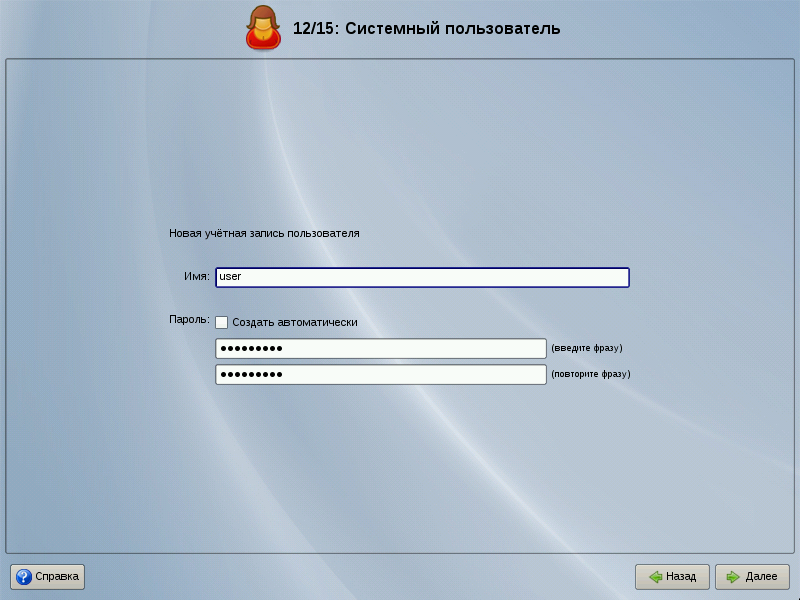Viewport: 800px width, 600px height.
Task: Click the Пароль: field label
Action: point(190,321)
